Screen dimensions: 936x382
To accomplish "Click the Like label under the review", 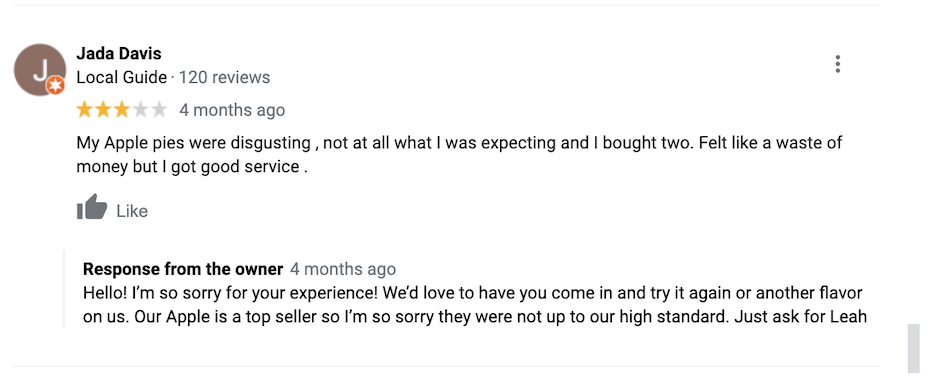I will coord(132,211).
